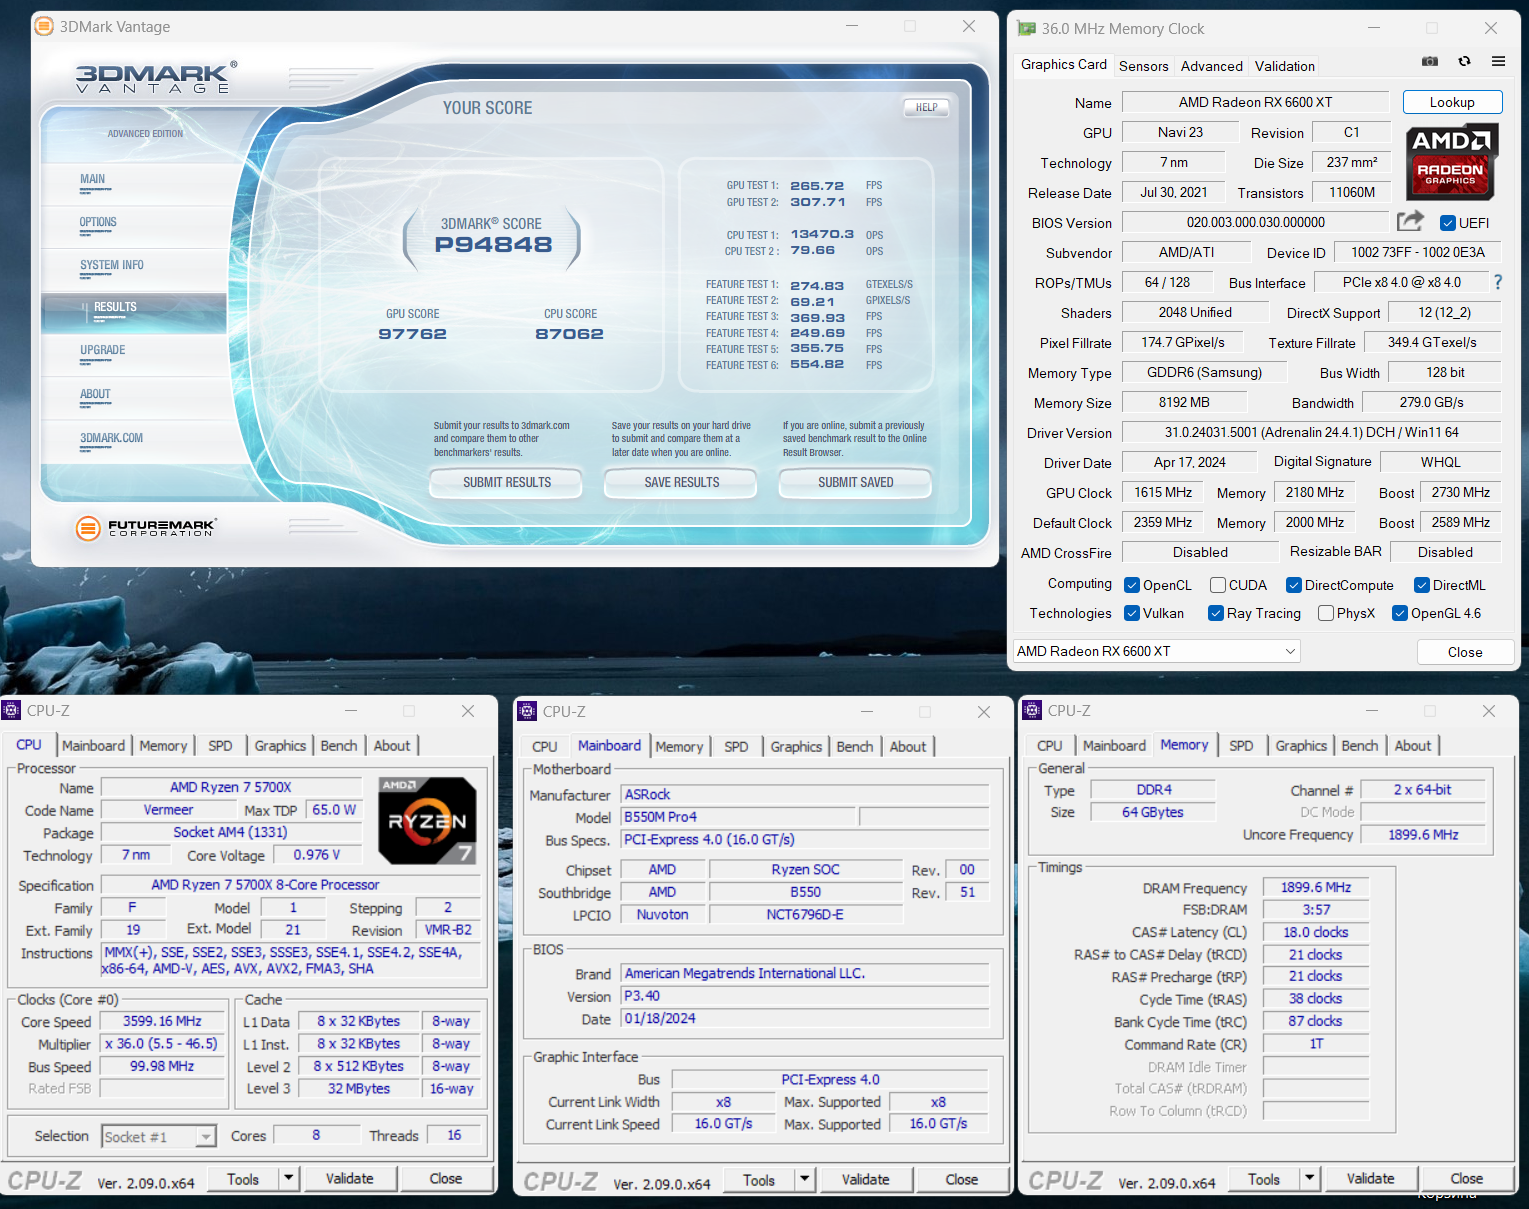The height and width of the screenshot is (1209, 1529).
Task: Click the GPU-Z screenshot camera icon
Action: click(x=1430, y=62)
